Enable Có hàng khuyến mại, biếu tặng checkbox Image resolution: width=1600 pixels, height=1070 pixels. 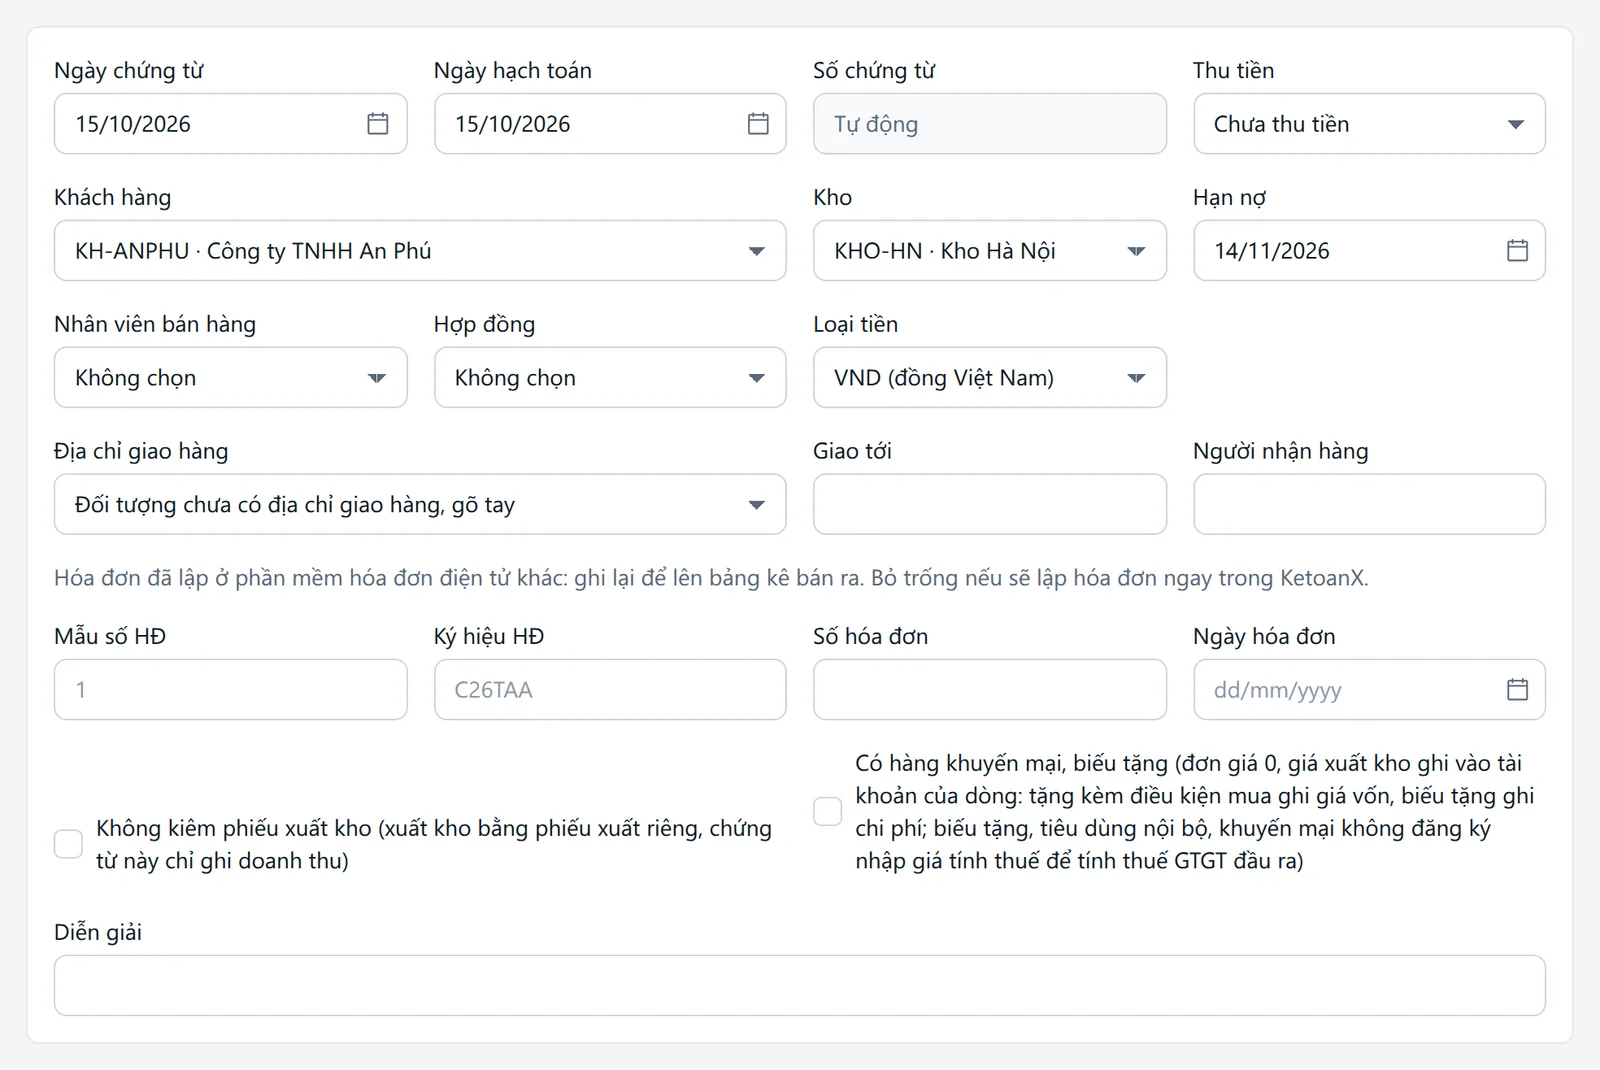pyautogui.click(x=827, y=811)
